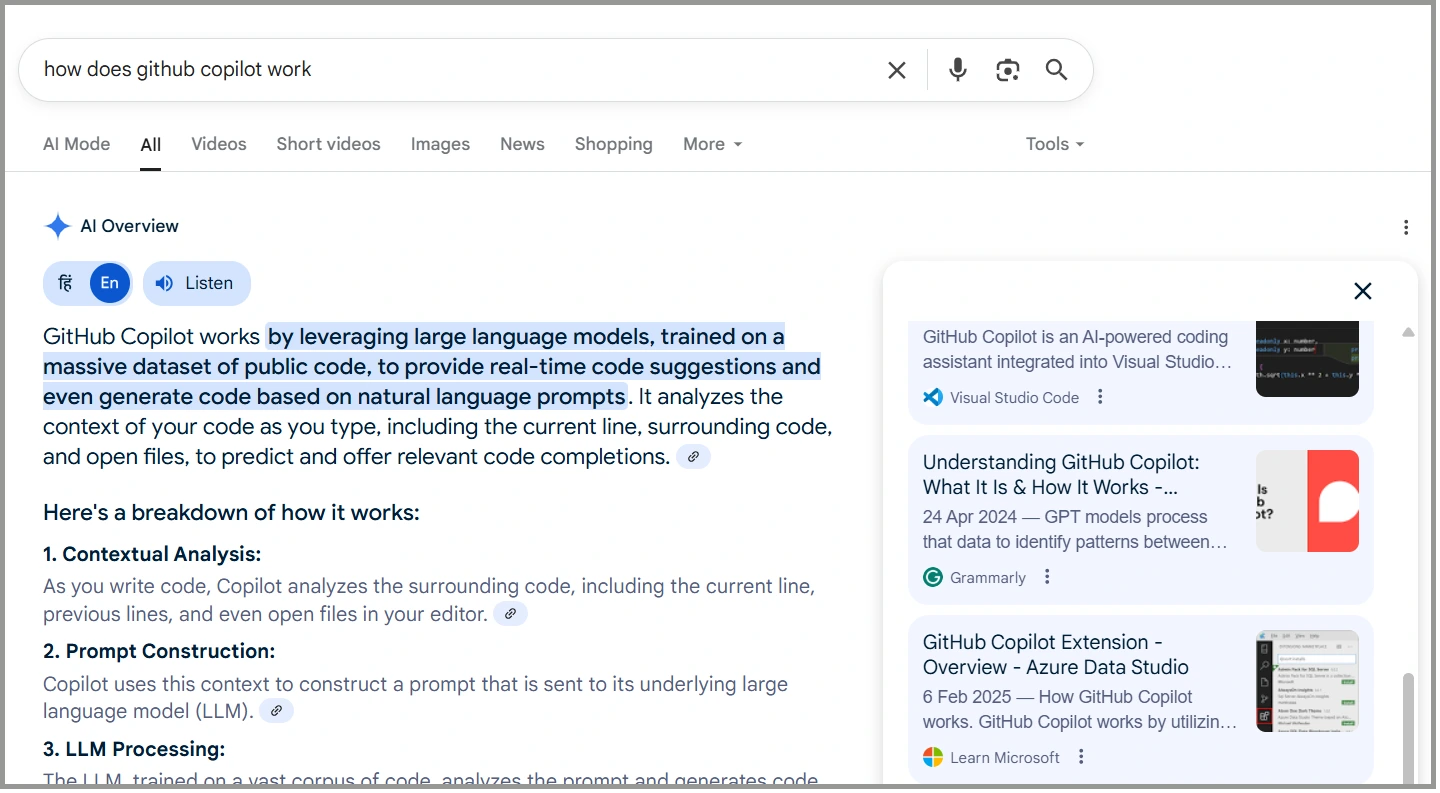Click the magnifying glass search icon

pos(1057,70)
